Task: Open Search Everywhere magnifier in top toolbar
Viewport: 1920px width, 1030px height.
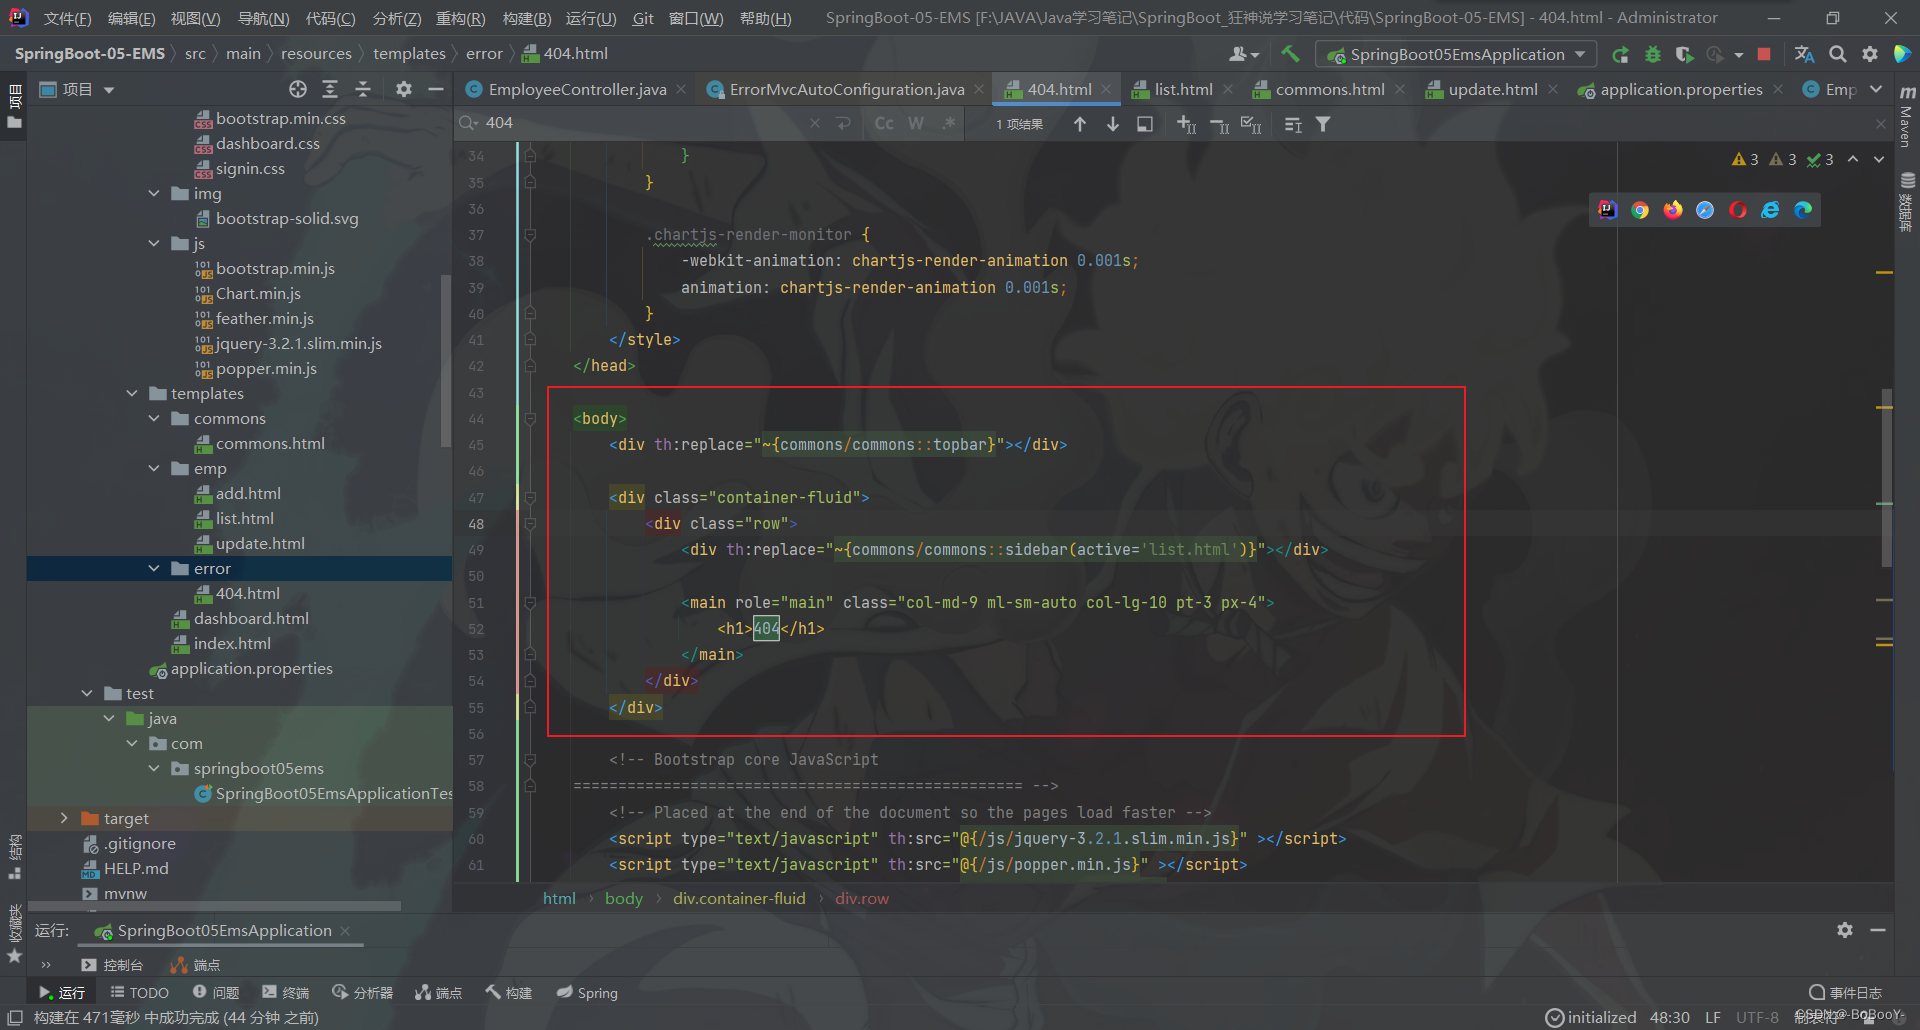Action: click(x=1838, y=54)
